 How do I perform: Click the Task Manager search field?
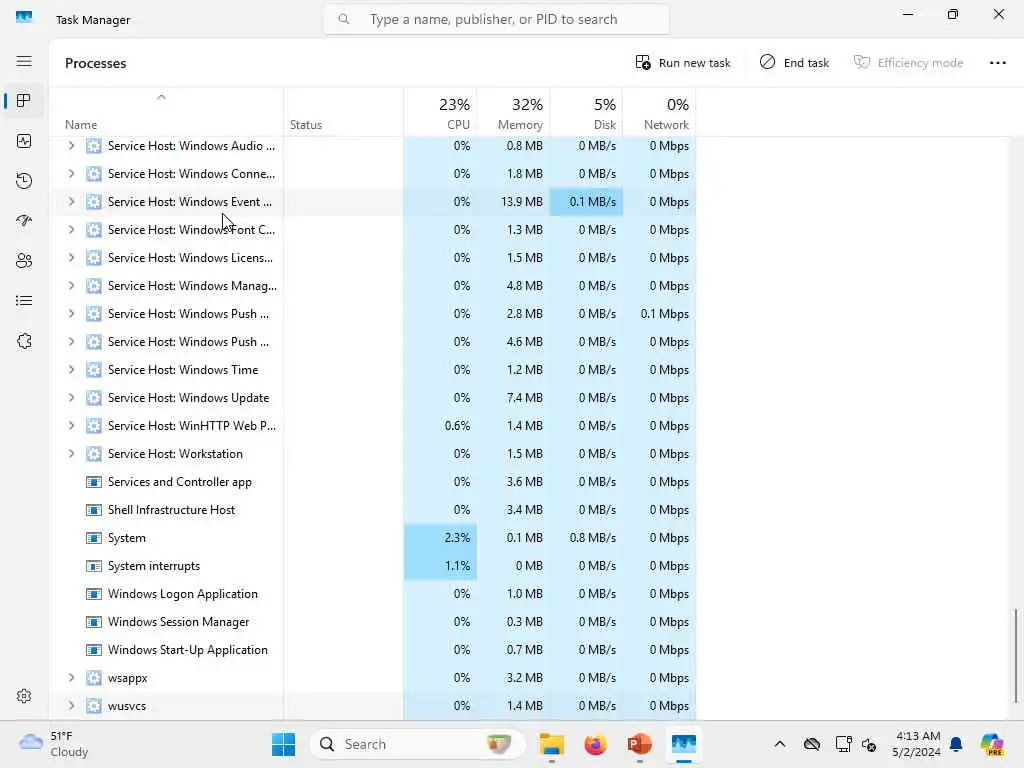[496, 20]
